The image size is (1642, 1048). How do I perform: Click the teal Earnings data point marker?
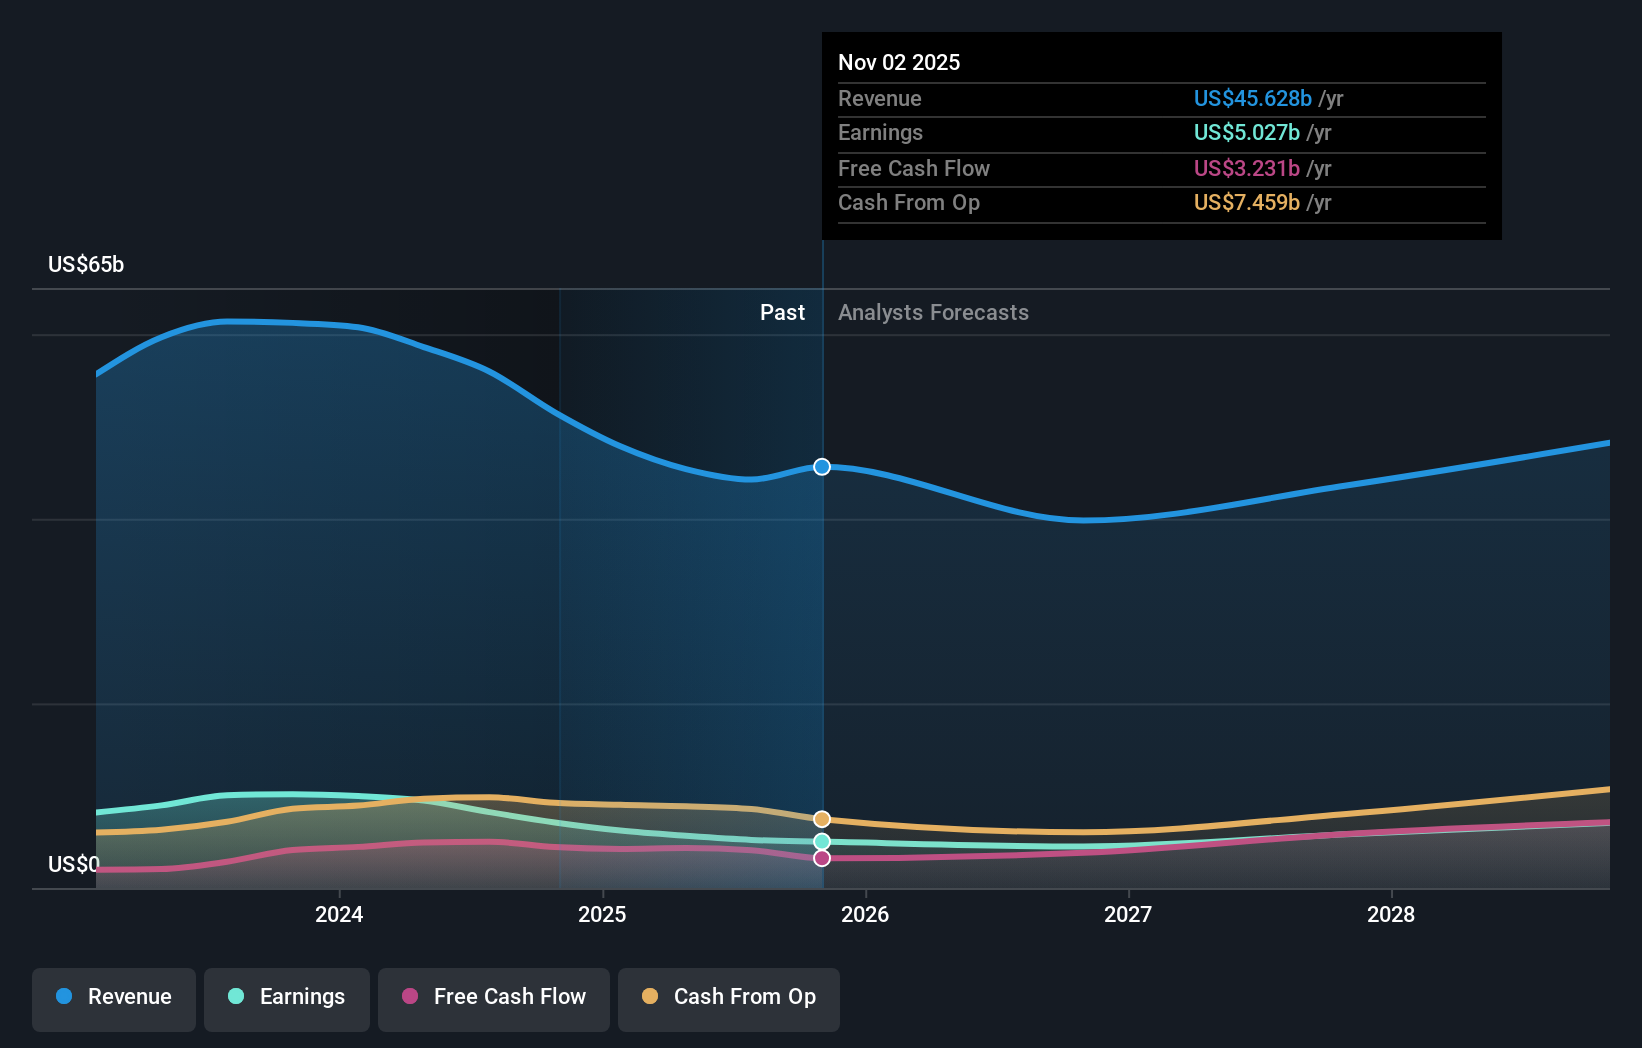[822, 842]
